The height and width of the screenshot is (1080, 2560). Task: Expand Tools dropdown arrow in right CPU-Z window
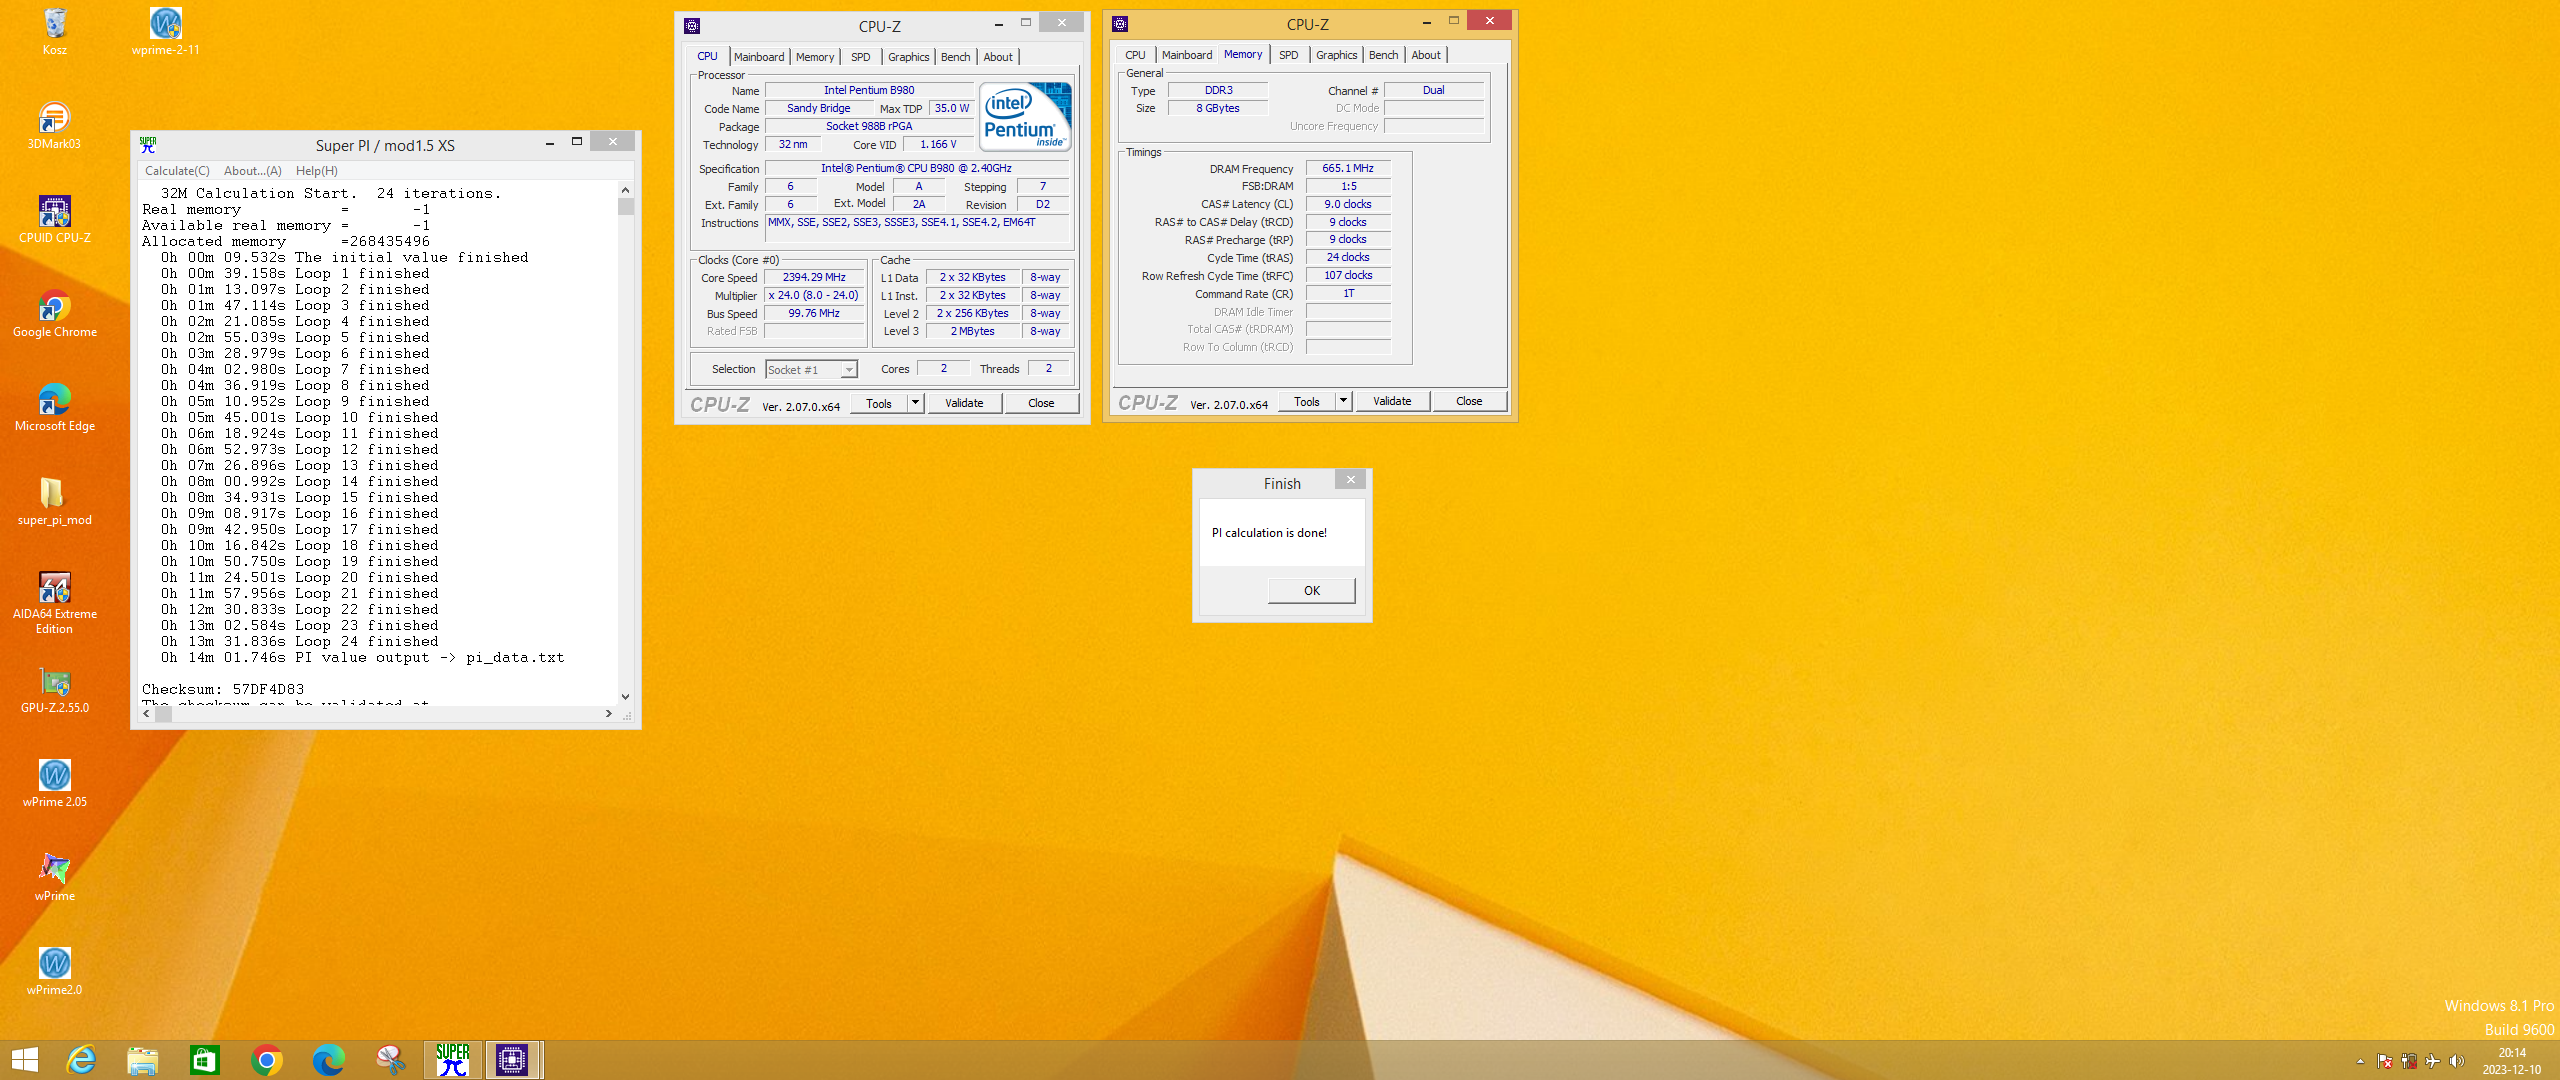pos(1343,402)
